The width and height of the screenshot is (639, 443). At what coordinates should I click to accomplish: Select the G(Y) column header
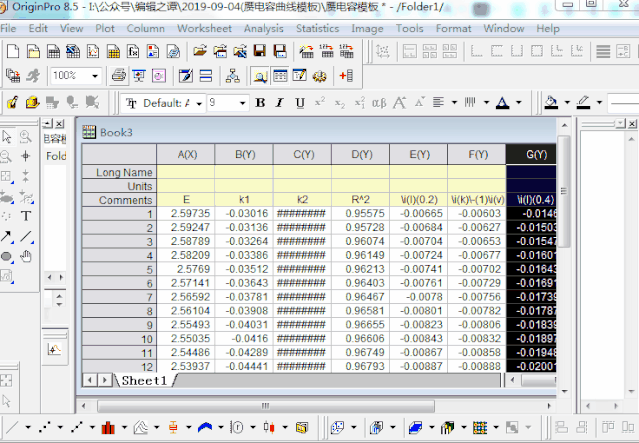pyautogui.click(x=536, y=154)
